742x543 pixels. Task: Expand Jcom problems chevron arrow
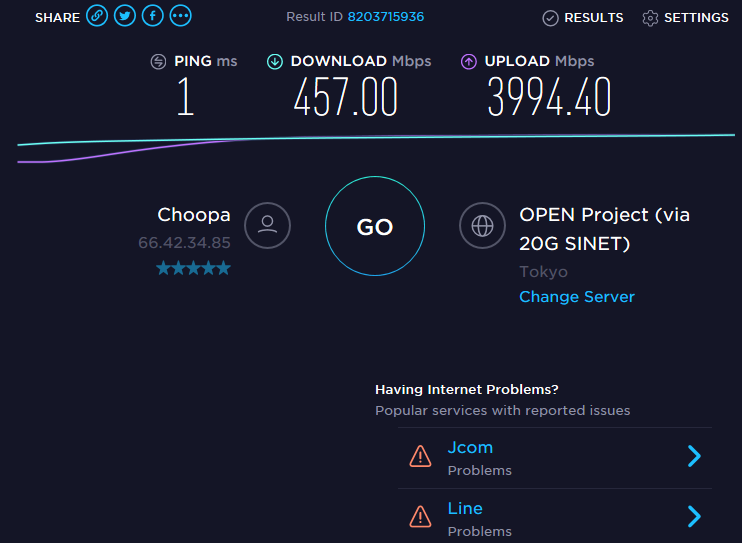[x=694, y=456]
